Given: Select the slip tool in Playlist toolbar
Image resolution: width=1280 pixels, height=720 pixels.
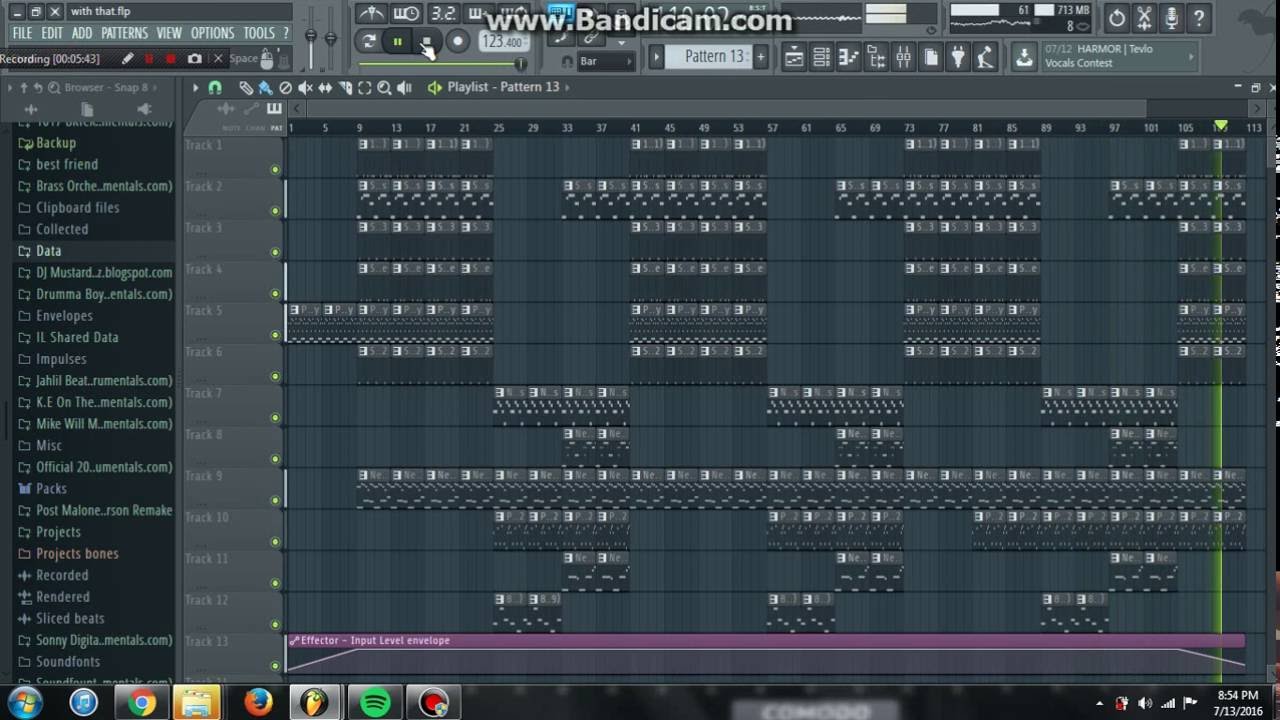Looking at the screenshot, I should (325, 88).
